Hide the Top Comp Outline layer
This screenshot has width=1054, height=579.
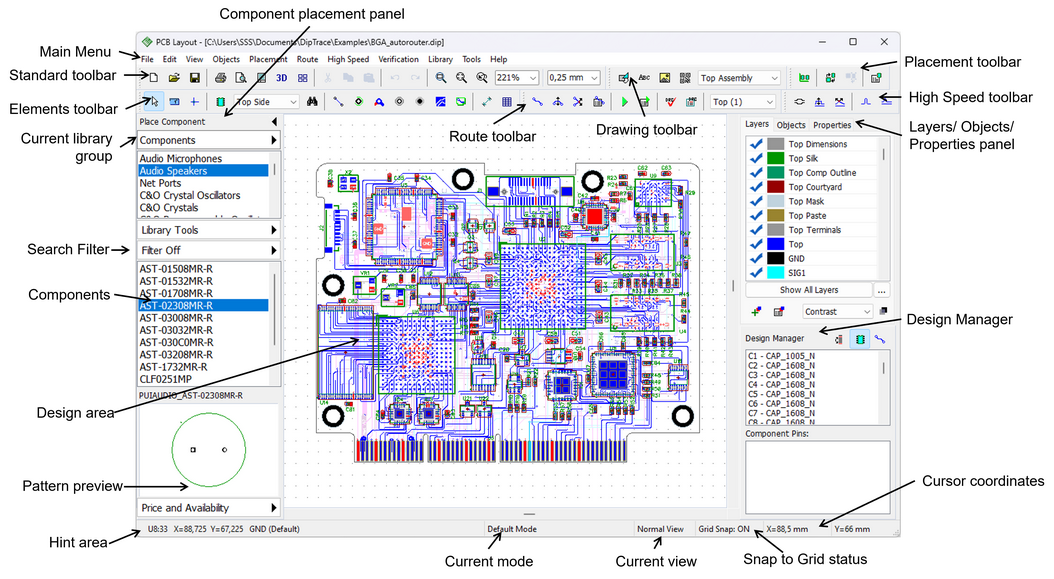coord(756,173)
